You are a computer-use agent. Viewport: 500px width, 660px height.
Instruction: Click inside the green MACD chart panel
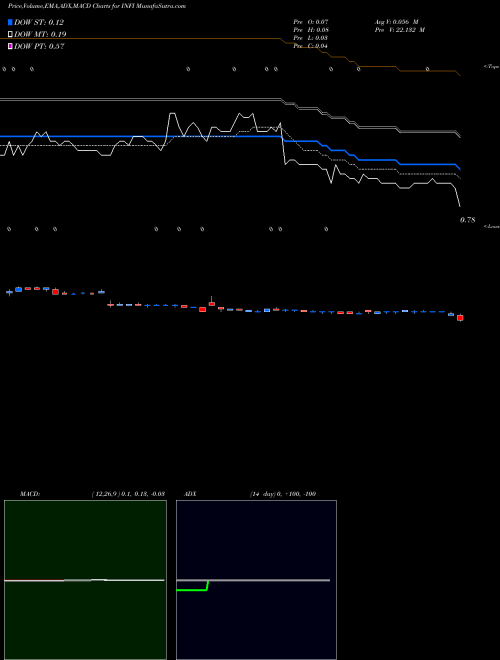tap(85, 580)
